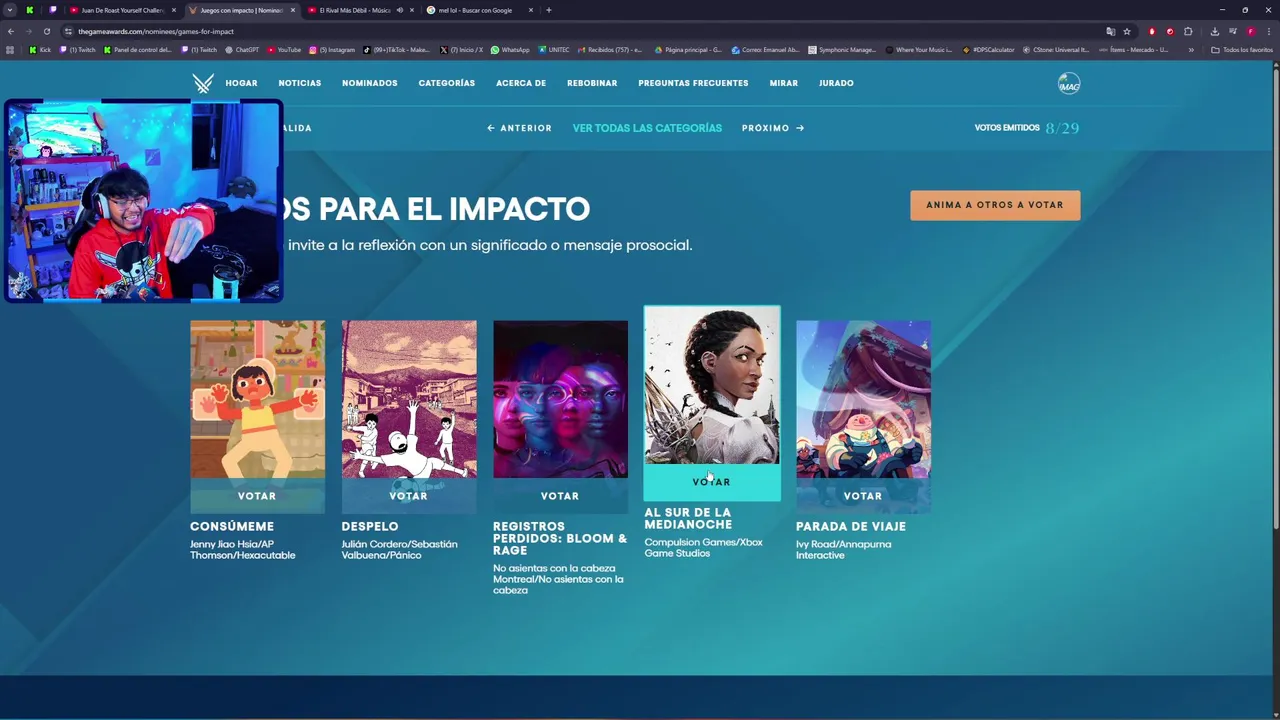Open PREGUNTAS FRECUENTES menu item
The height and width of the screenshot is (720, 1280).
click(x=693, y=84)
